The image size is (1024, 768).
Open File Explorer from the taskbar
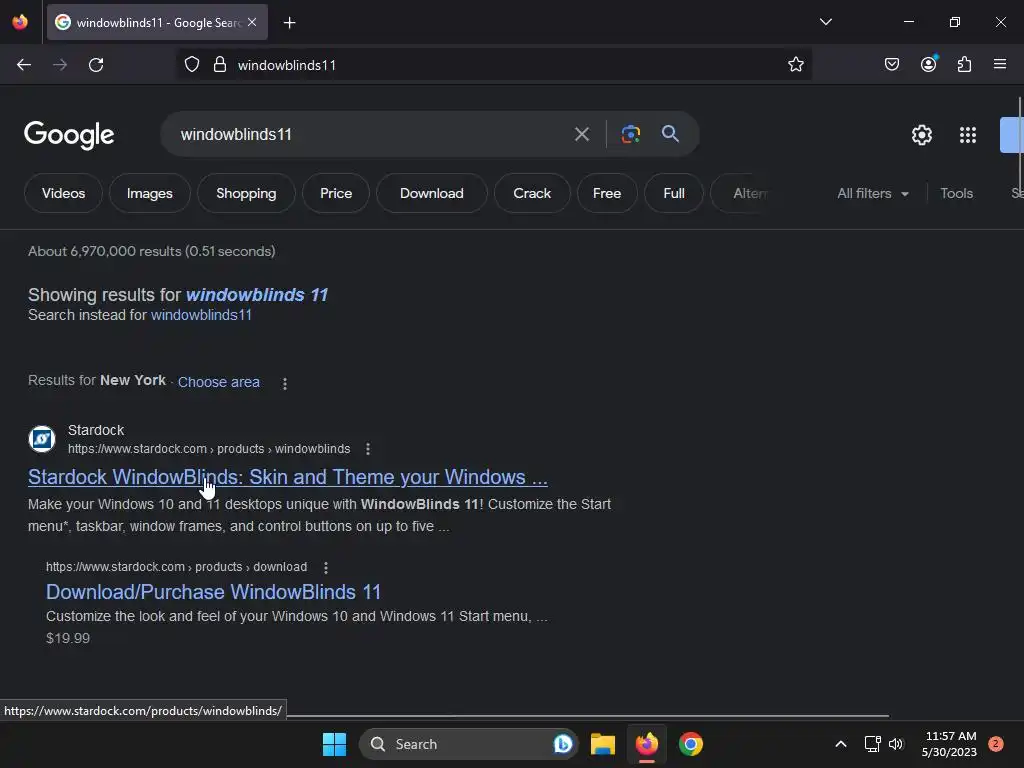click(603, 744)
